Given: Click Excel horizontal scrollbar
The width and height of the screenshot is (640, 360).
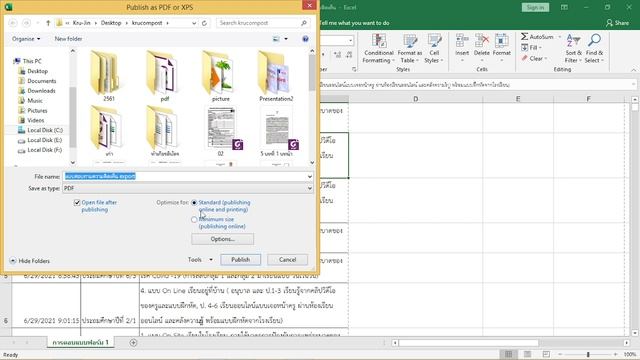Looking at the screenshot, I should 469,343.
